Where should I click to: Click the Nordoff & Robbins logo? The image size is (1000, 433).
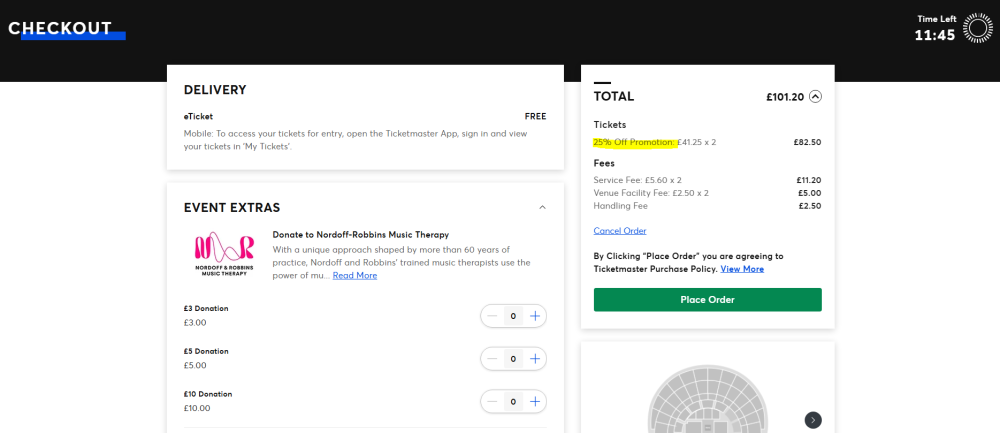(224, 253)
